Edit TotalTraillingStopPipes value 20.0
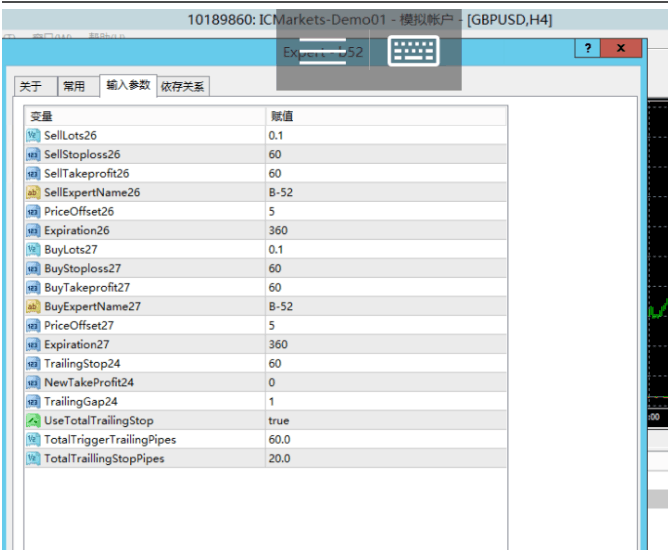 click(280, 458)
